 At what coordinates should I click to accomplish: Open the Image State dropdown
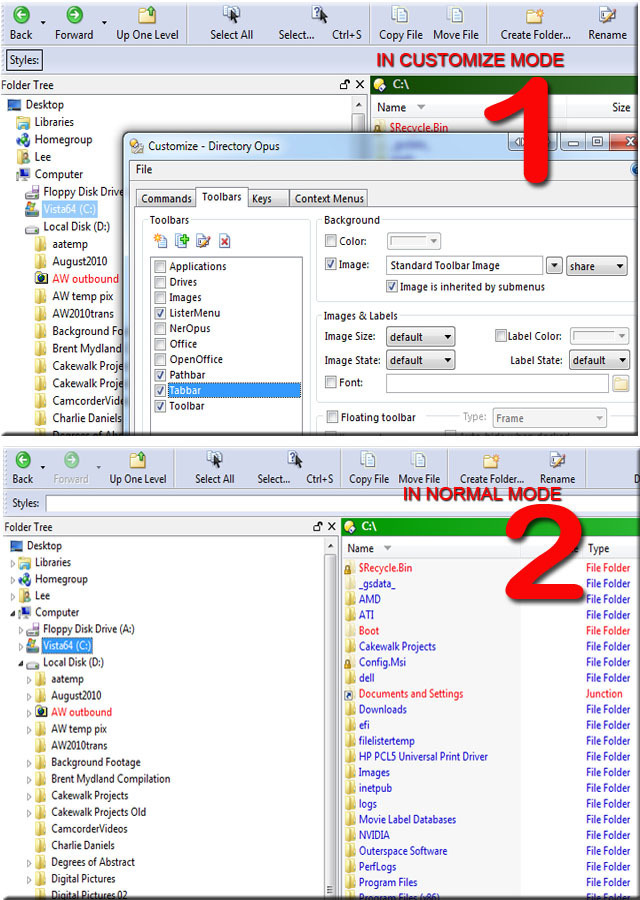[x=420, y=360]
